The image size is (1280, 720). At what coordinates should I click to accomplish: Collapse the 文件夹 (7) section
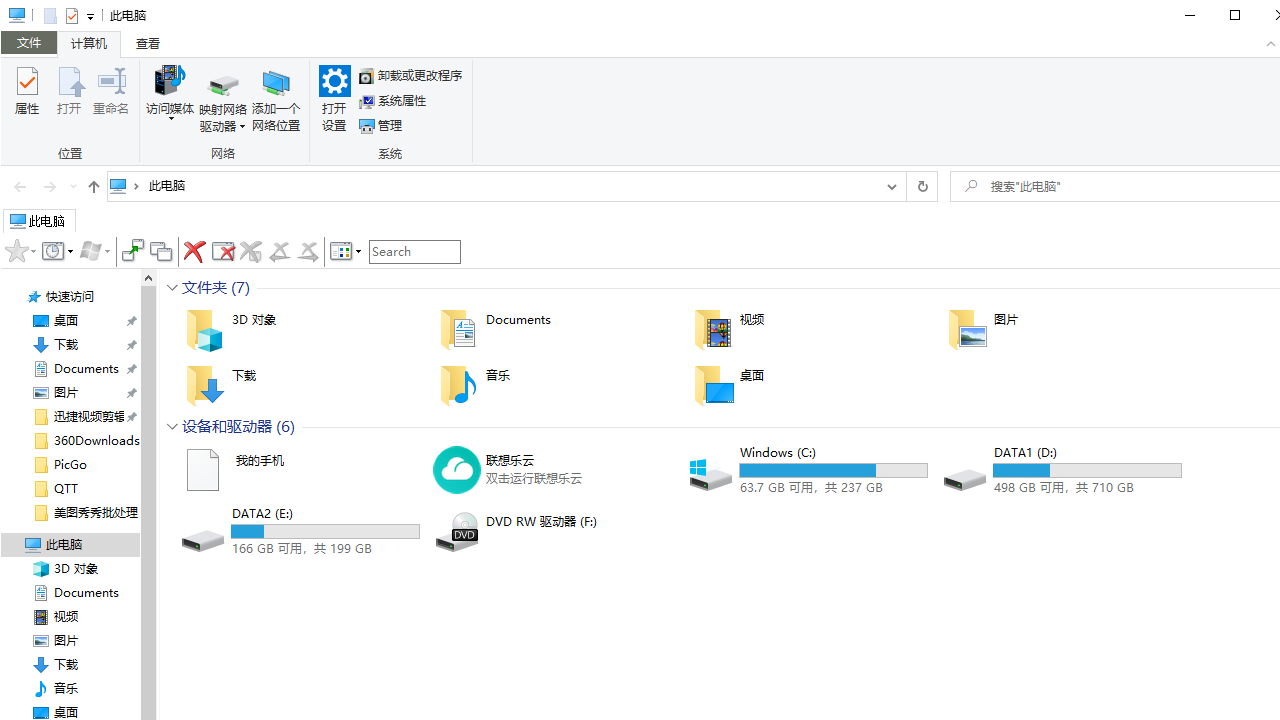coord(172,287)
